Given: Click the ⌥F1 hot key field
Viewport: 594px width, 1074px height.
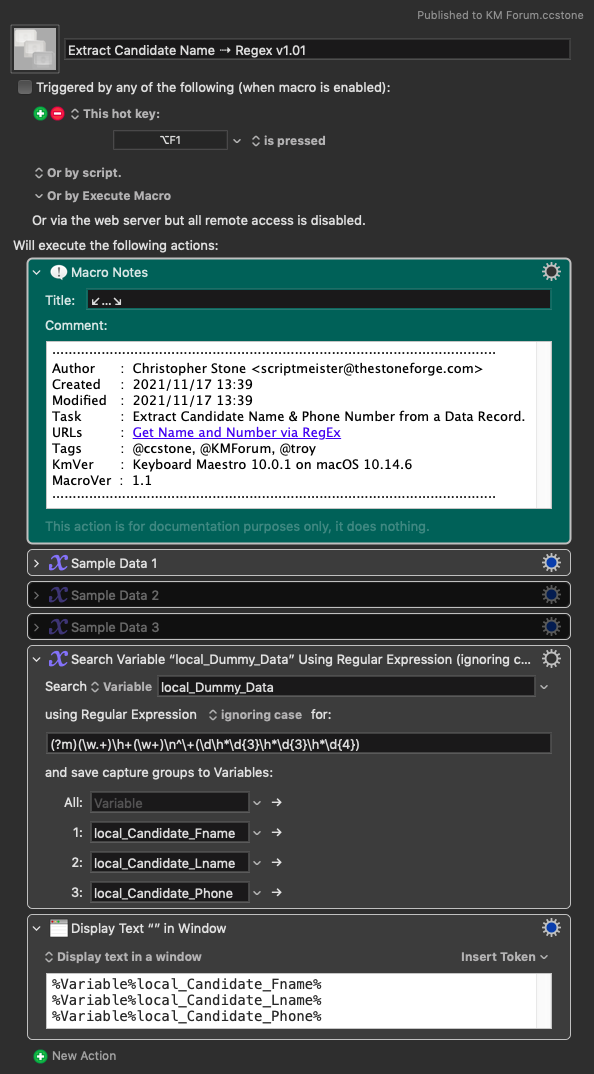Looking at the screenshot, I should click(170, 140).
